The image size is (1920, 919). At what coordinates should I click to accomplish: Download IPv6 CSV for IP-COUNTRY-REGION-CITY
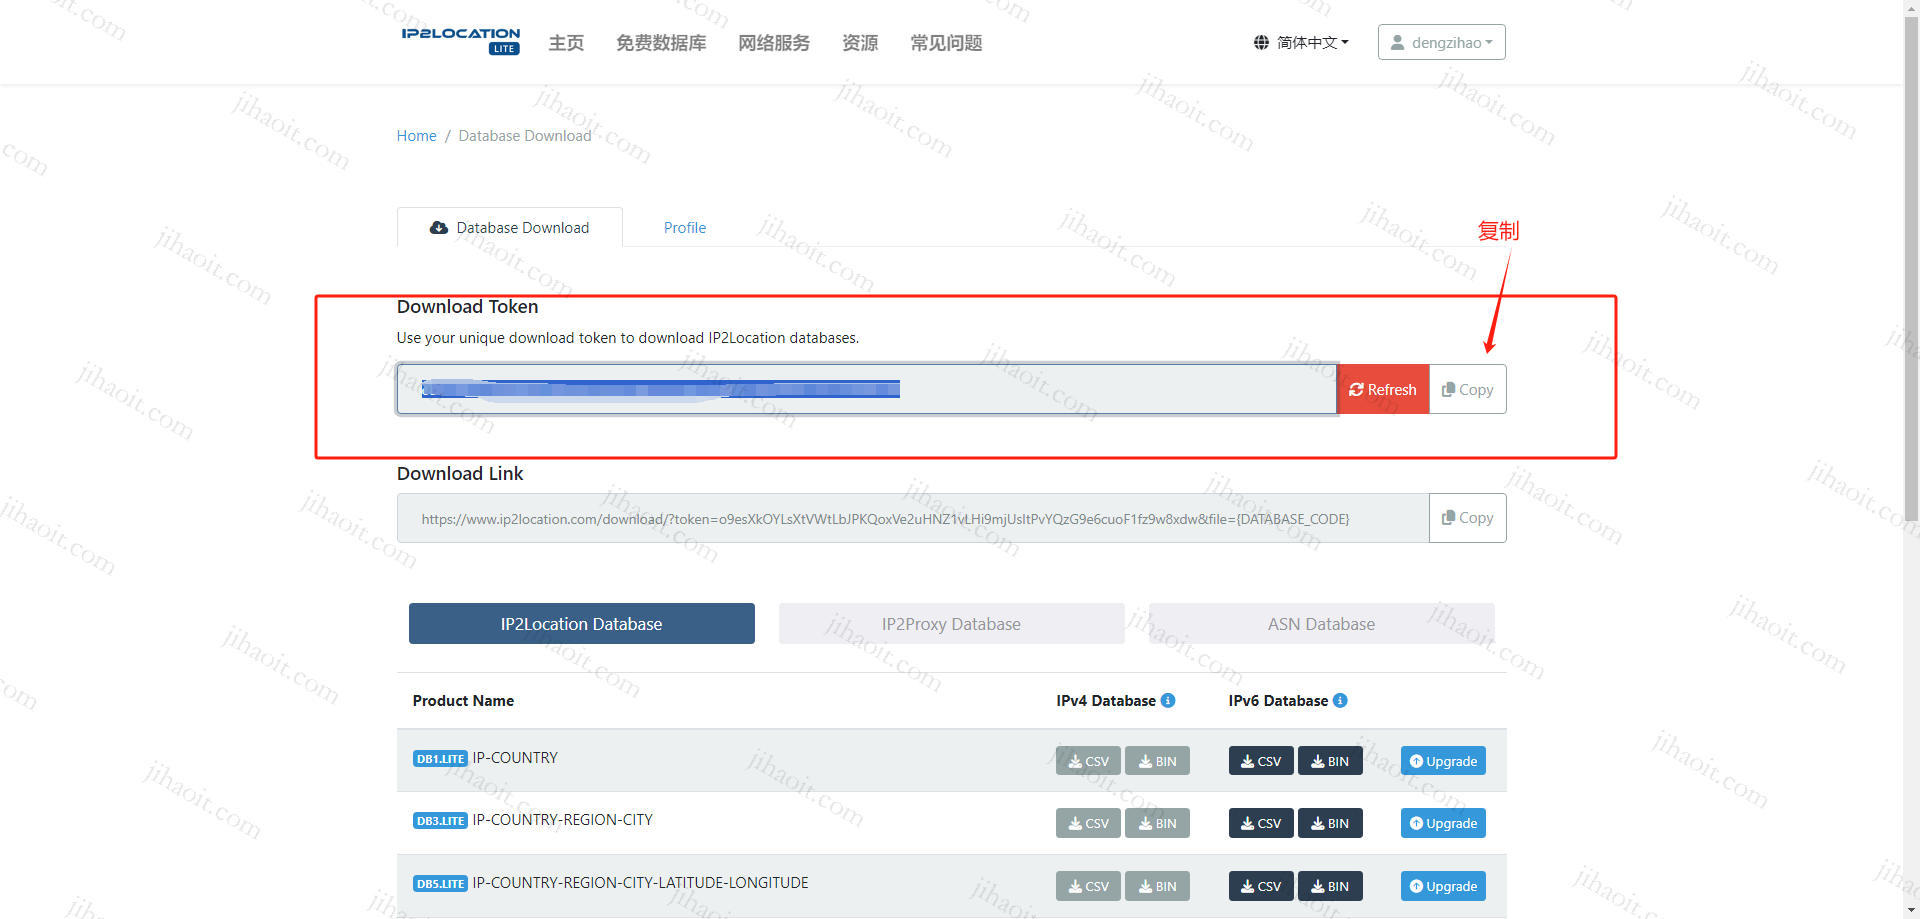click(x=1261, y=823)
